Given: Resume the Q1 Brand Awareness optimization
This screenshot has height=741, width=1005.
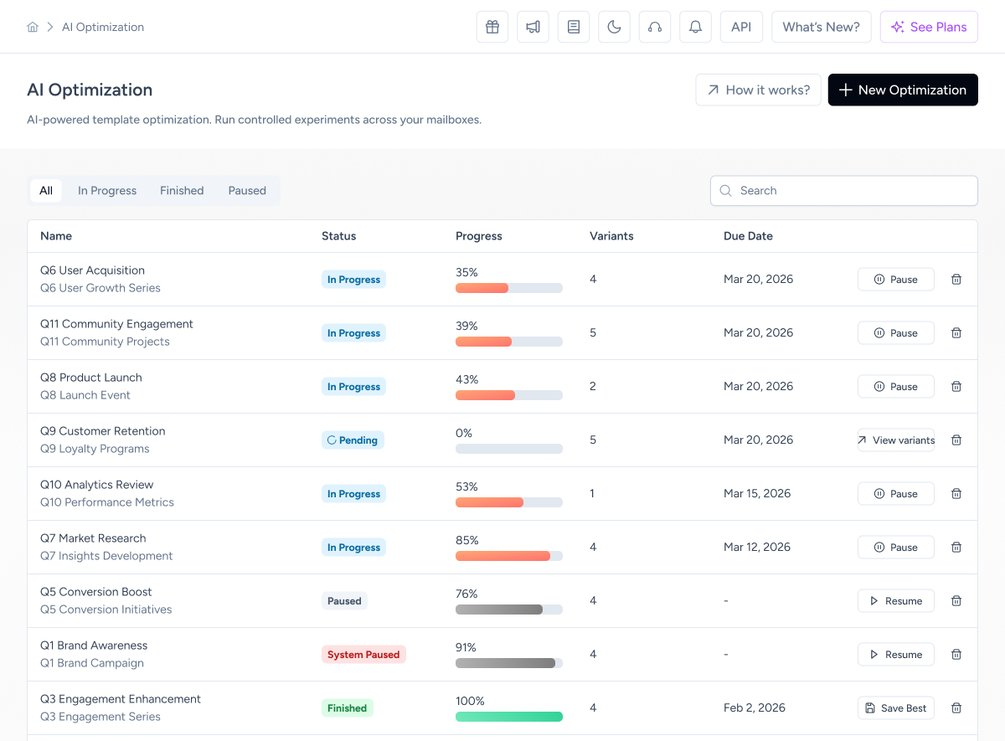Looking at the screenshot, I should pyautogui.click(x=895, y=654).
